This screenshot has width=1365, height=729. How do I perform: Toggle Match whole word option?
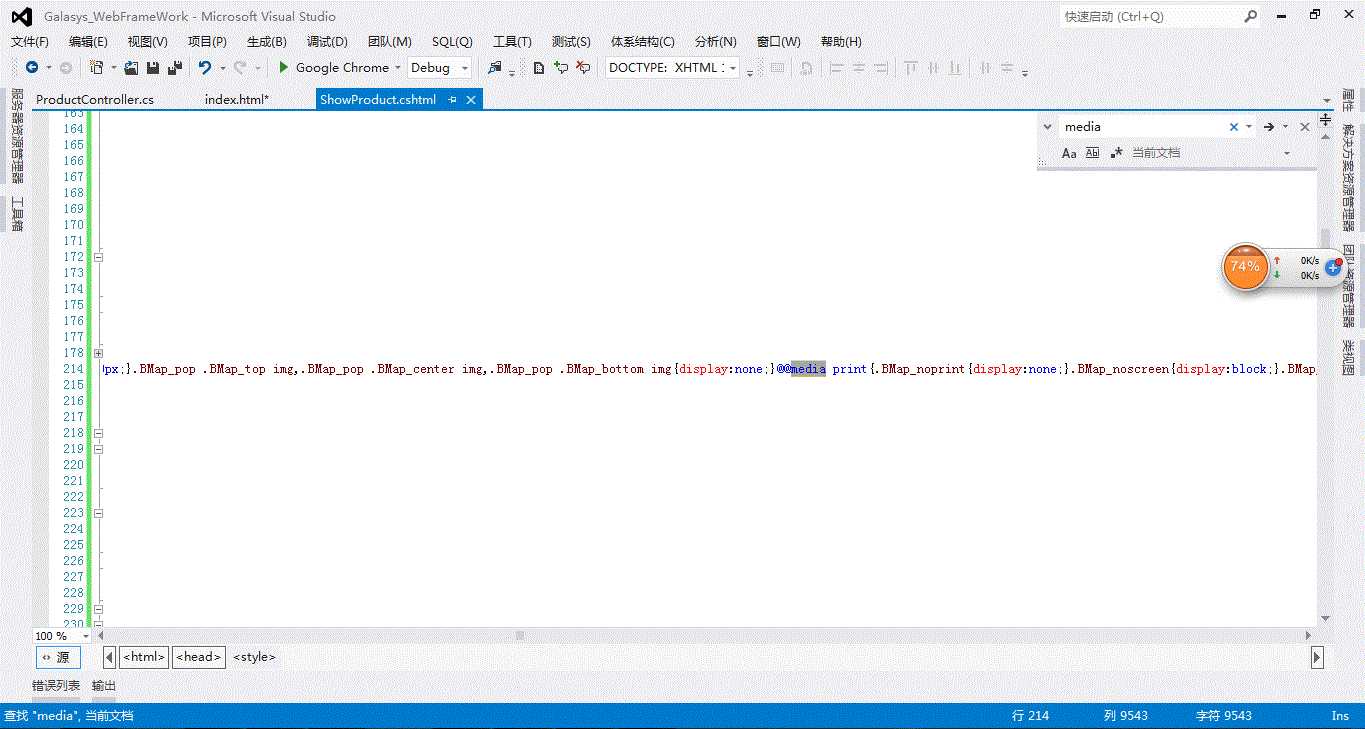point(1092,153)
